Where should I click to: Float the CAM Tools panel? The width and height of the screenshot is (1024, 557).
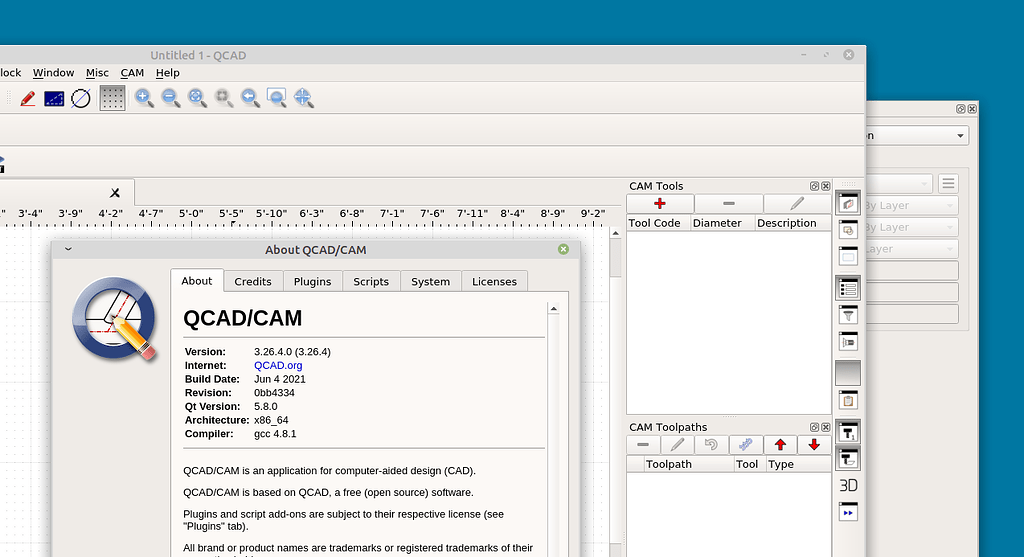(x=814, y=186)
